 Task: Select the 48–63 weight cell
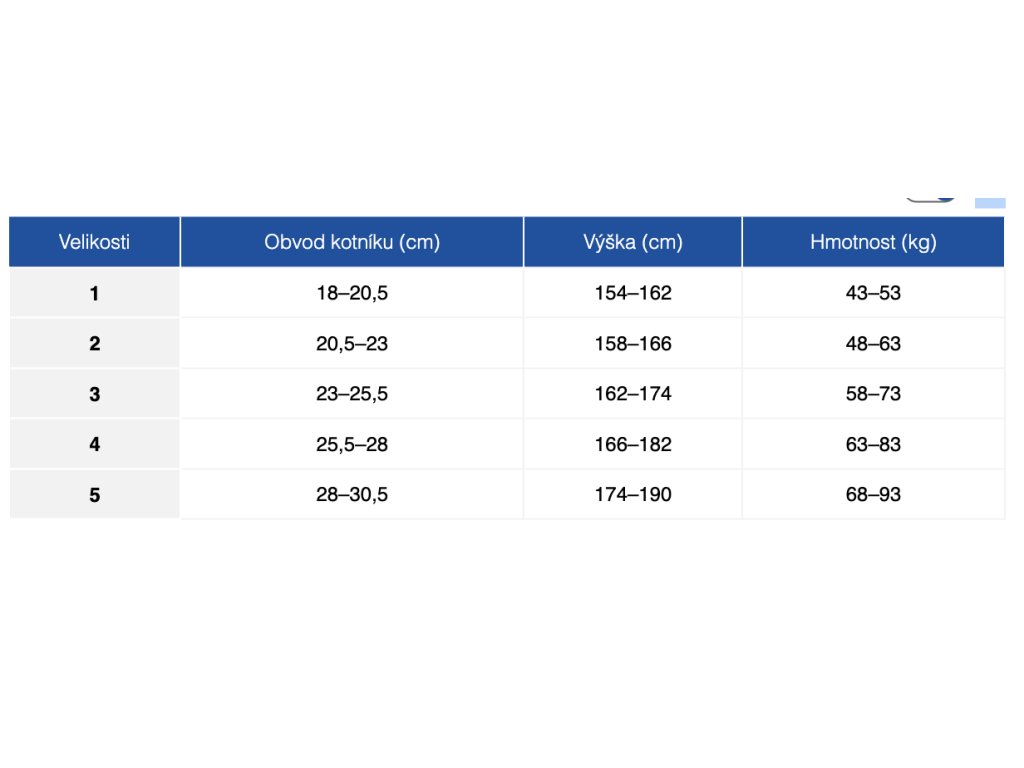point(873,343)
